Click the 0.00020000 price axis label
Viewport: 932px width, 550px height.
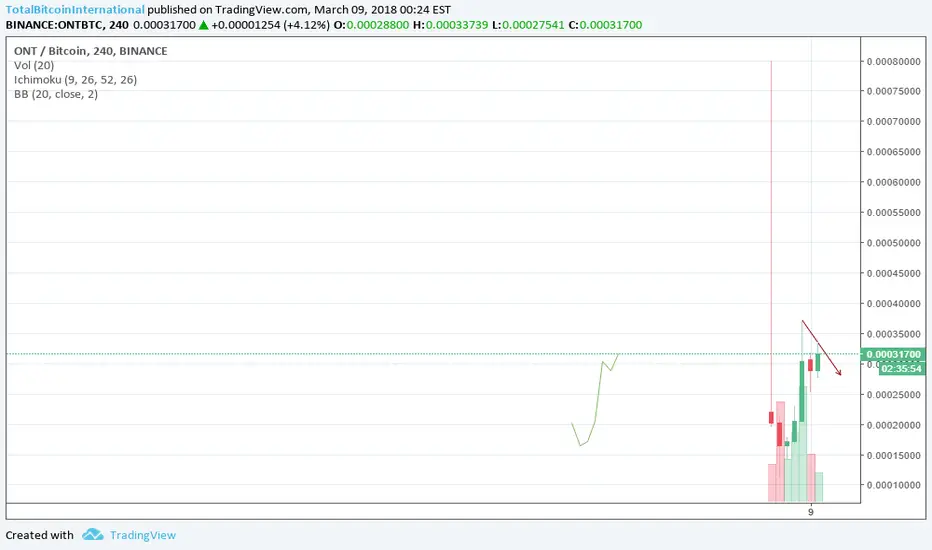tap(893, 425)
